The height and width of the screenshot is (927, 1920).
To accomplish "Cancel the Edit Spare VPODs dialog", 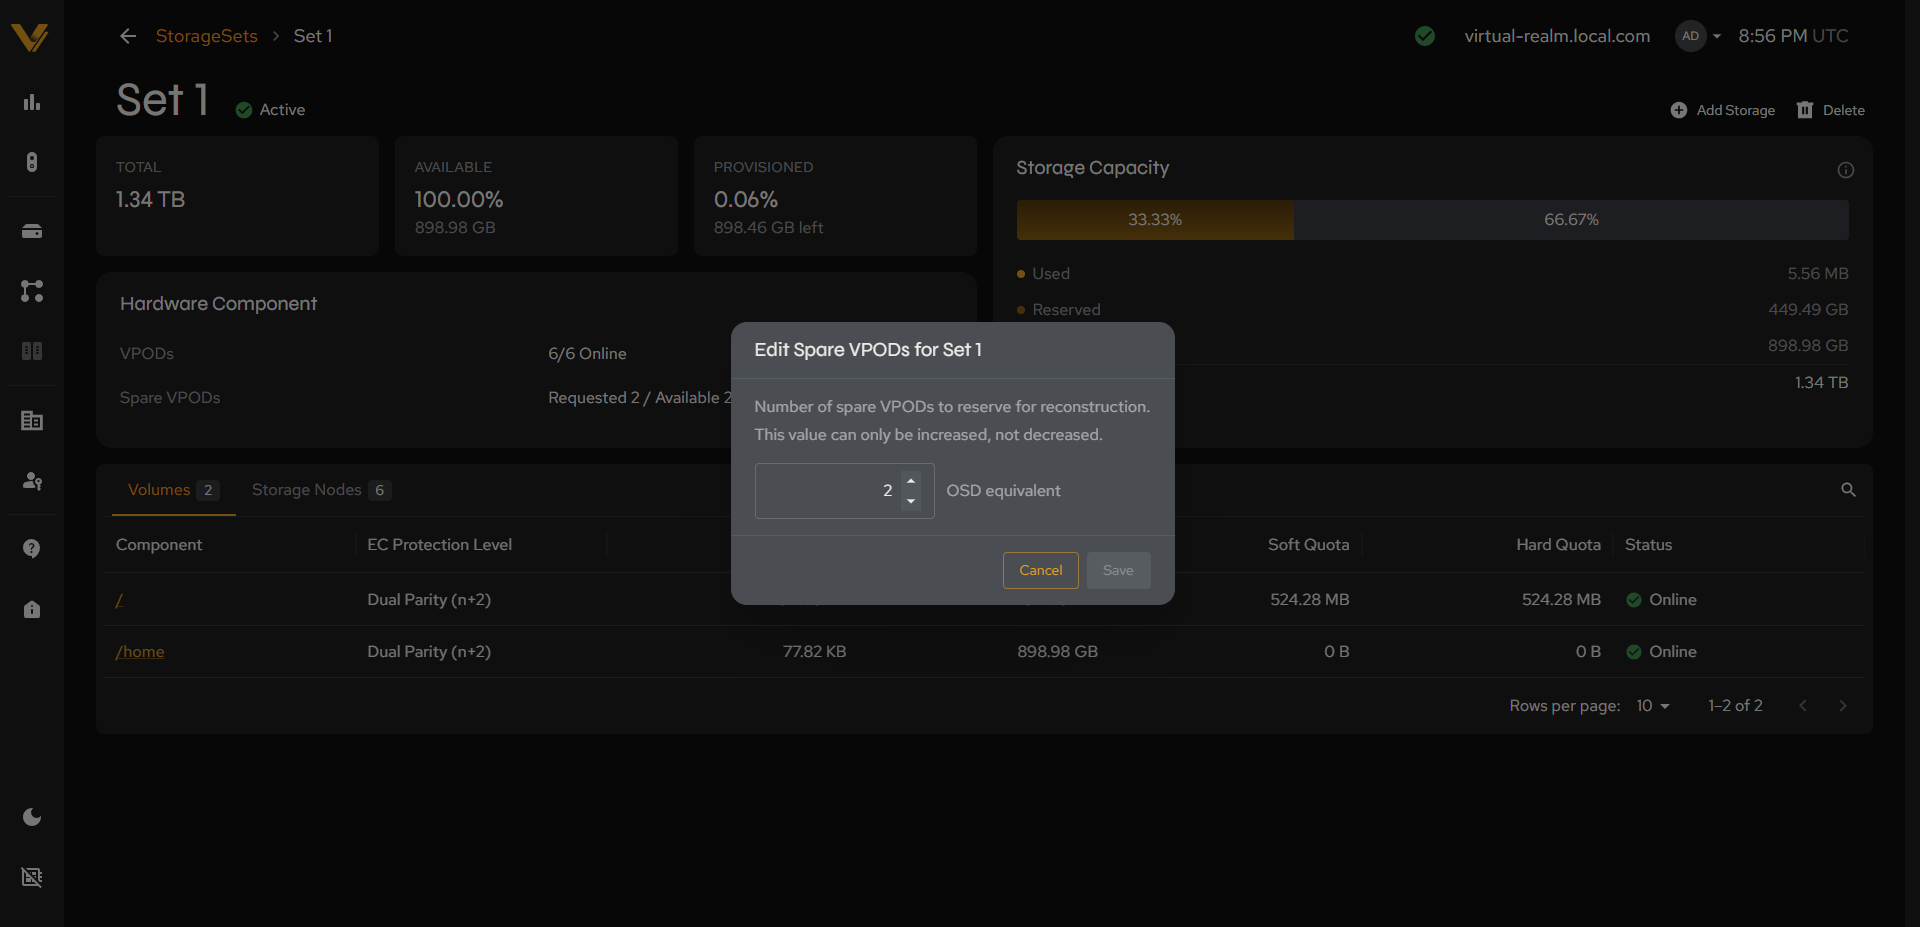I will click(x=1040, y=570).
